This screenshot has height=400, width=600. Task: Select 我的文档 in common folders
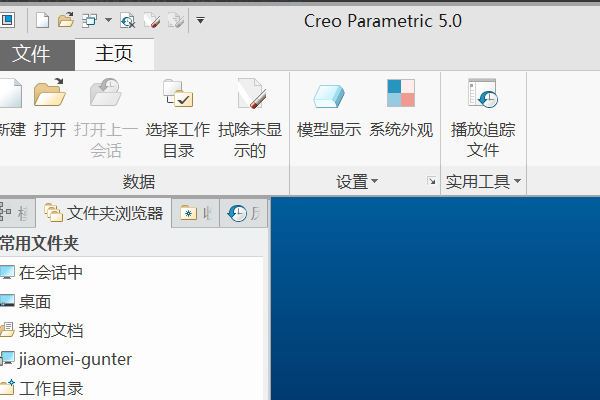click(41, 330)
